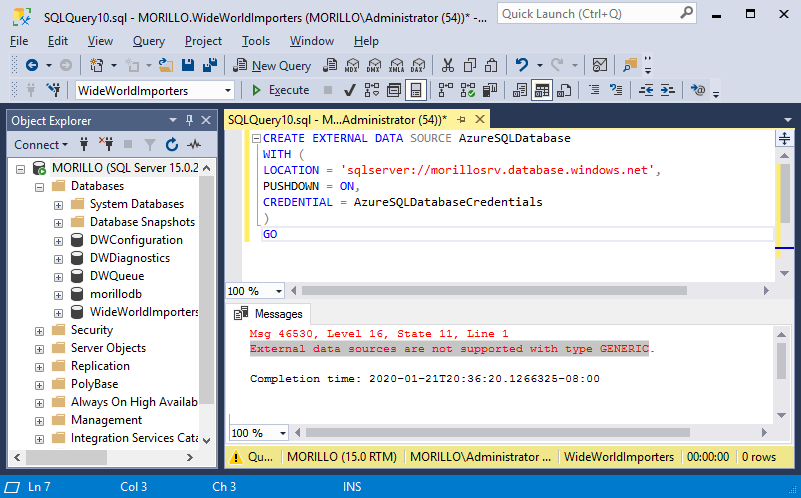Toggle IntelliSense Enabled button
This screenshot has height=498, width=801.
point(416,90)
